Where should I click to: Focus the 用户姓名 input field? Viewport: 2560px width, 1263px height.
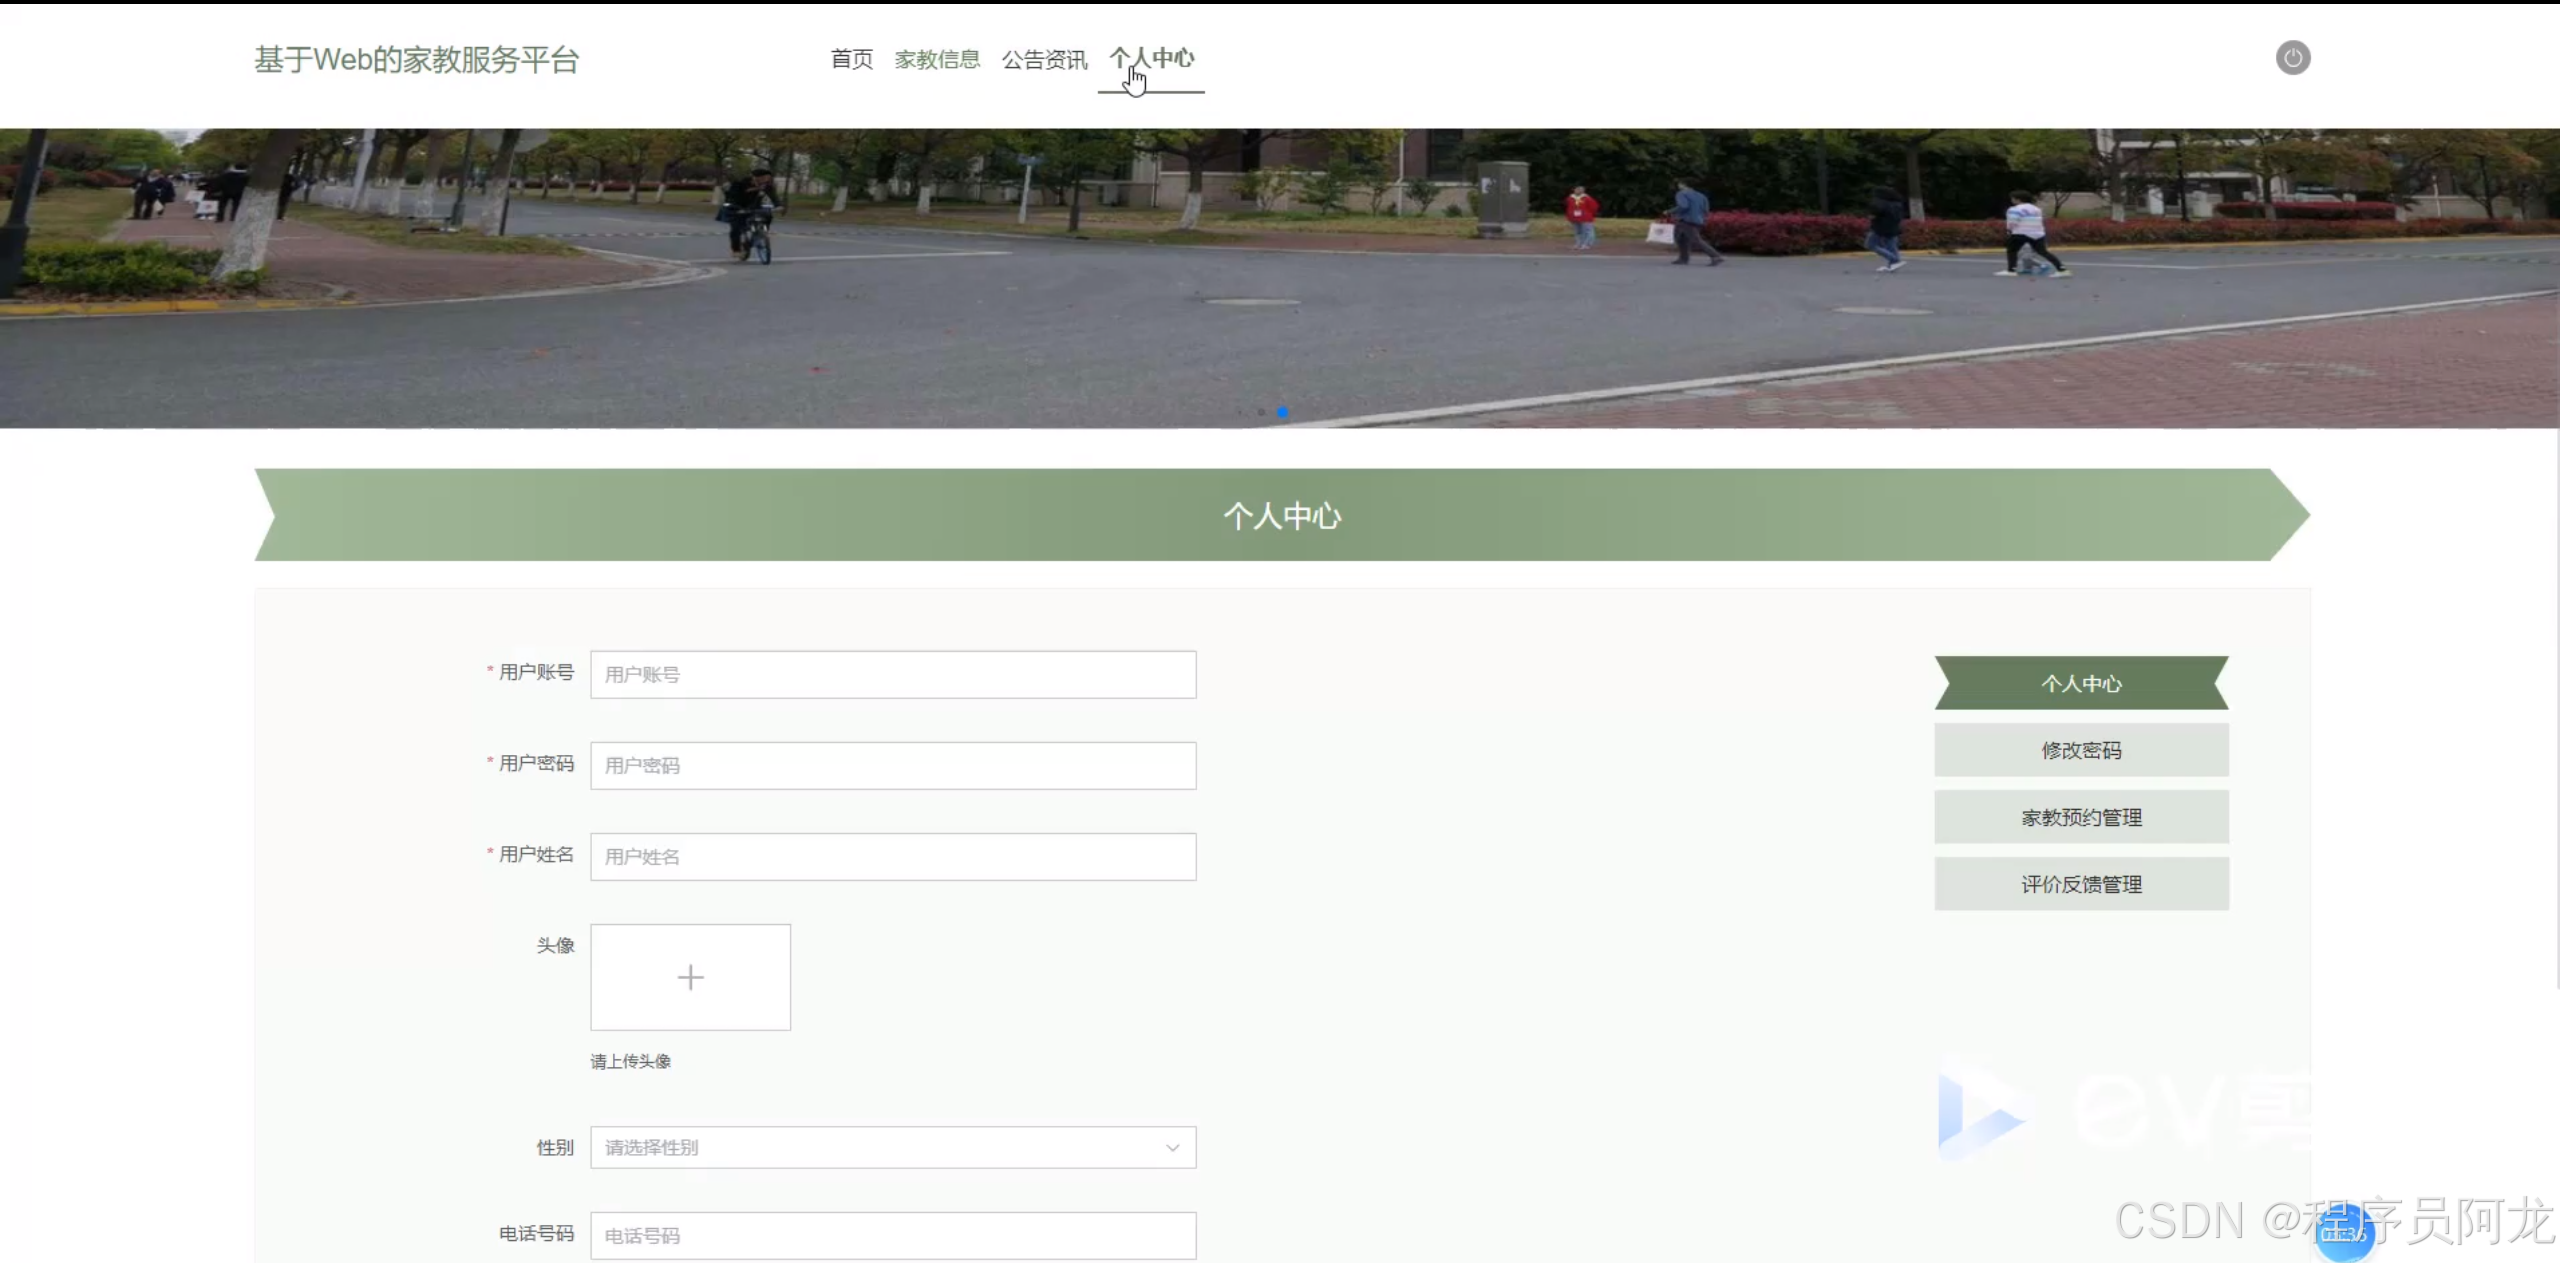(893, 856)
